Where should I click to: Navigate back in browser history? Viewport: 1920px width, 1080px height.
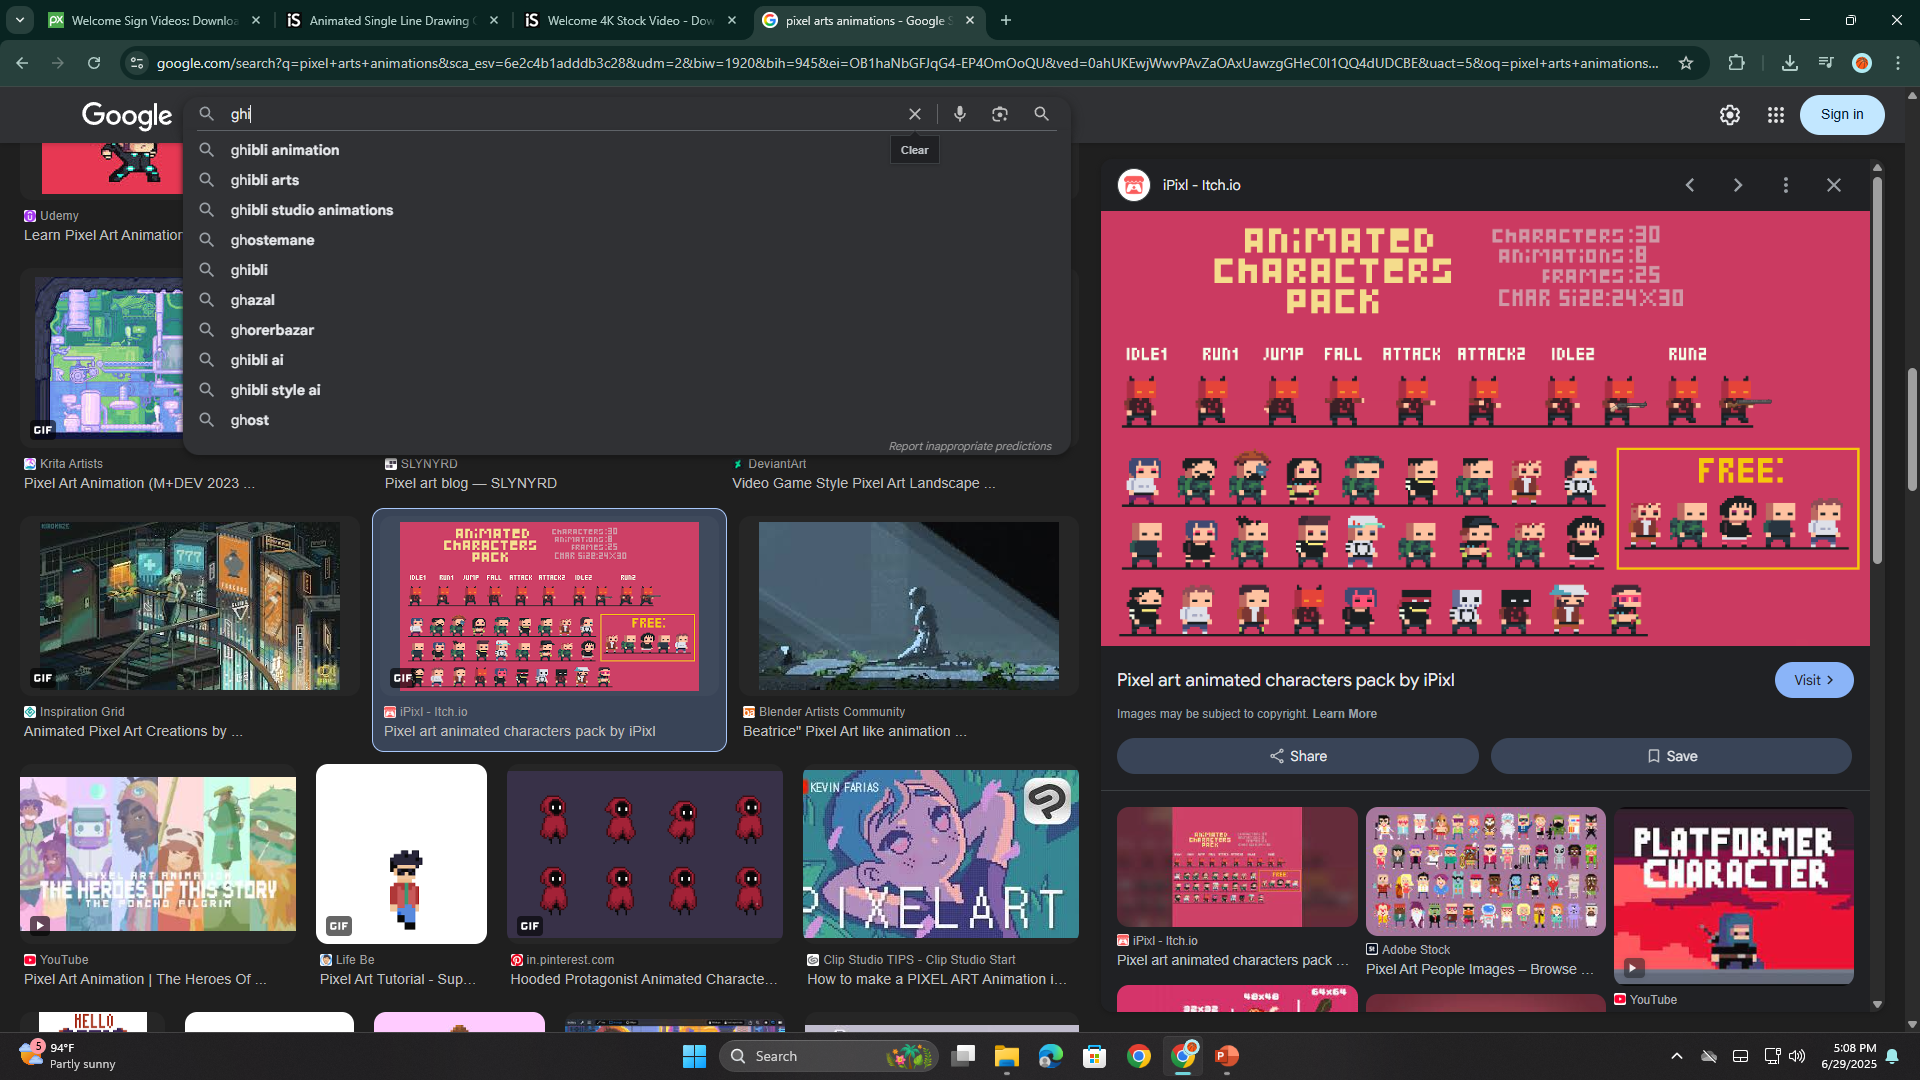click(x=22, y=63)
